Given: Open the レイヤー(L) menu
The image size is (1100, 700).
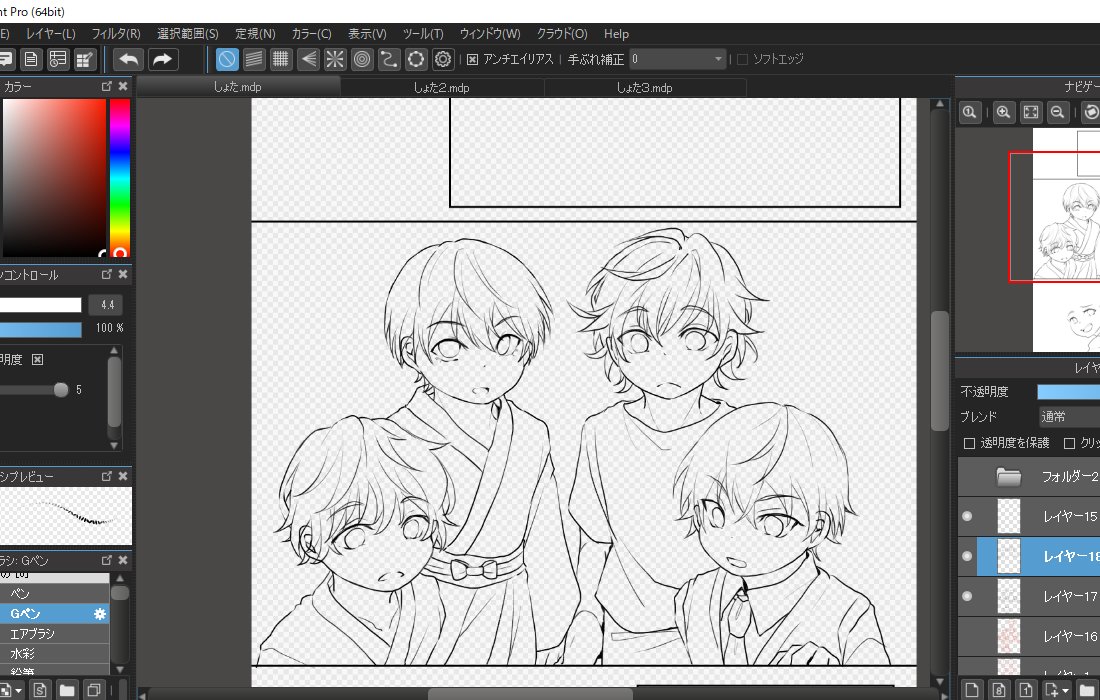Looking at the screenshot, I should pyautogui.click(x=51, y=34).
